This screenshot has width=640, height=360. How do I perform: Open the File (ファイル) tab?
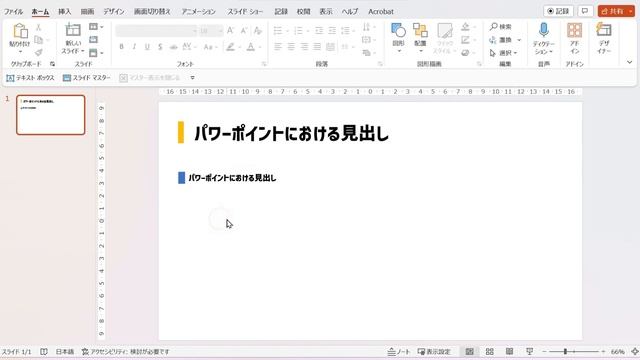pyautogui.click(x=13, y=12)
